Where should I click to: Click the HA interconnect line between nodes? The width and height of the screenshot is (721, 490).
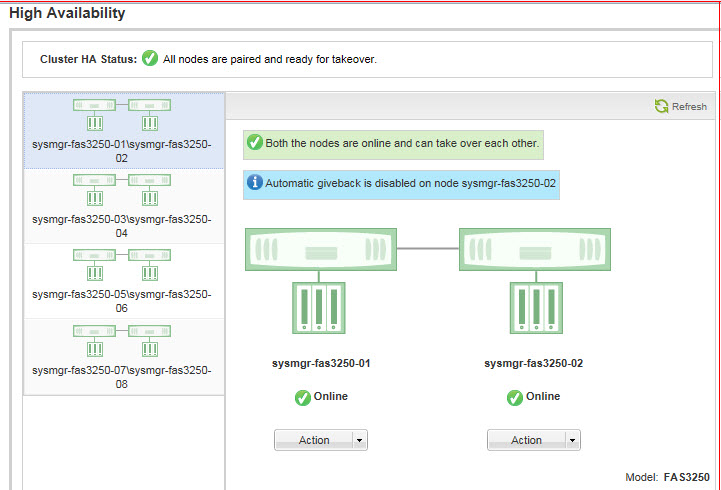point(427,246)
